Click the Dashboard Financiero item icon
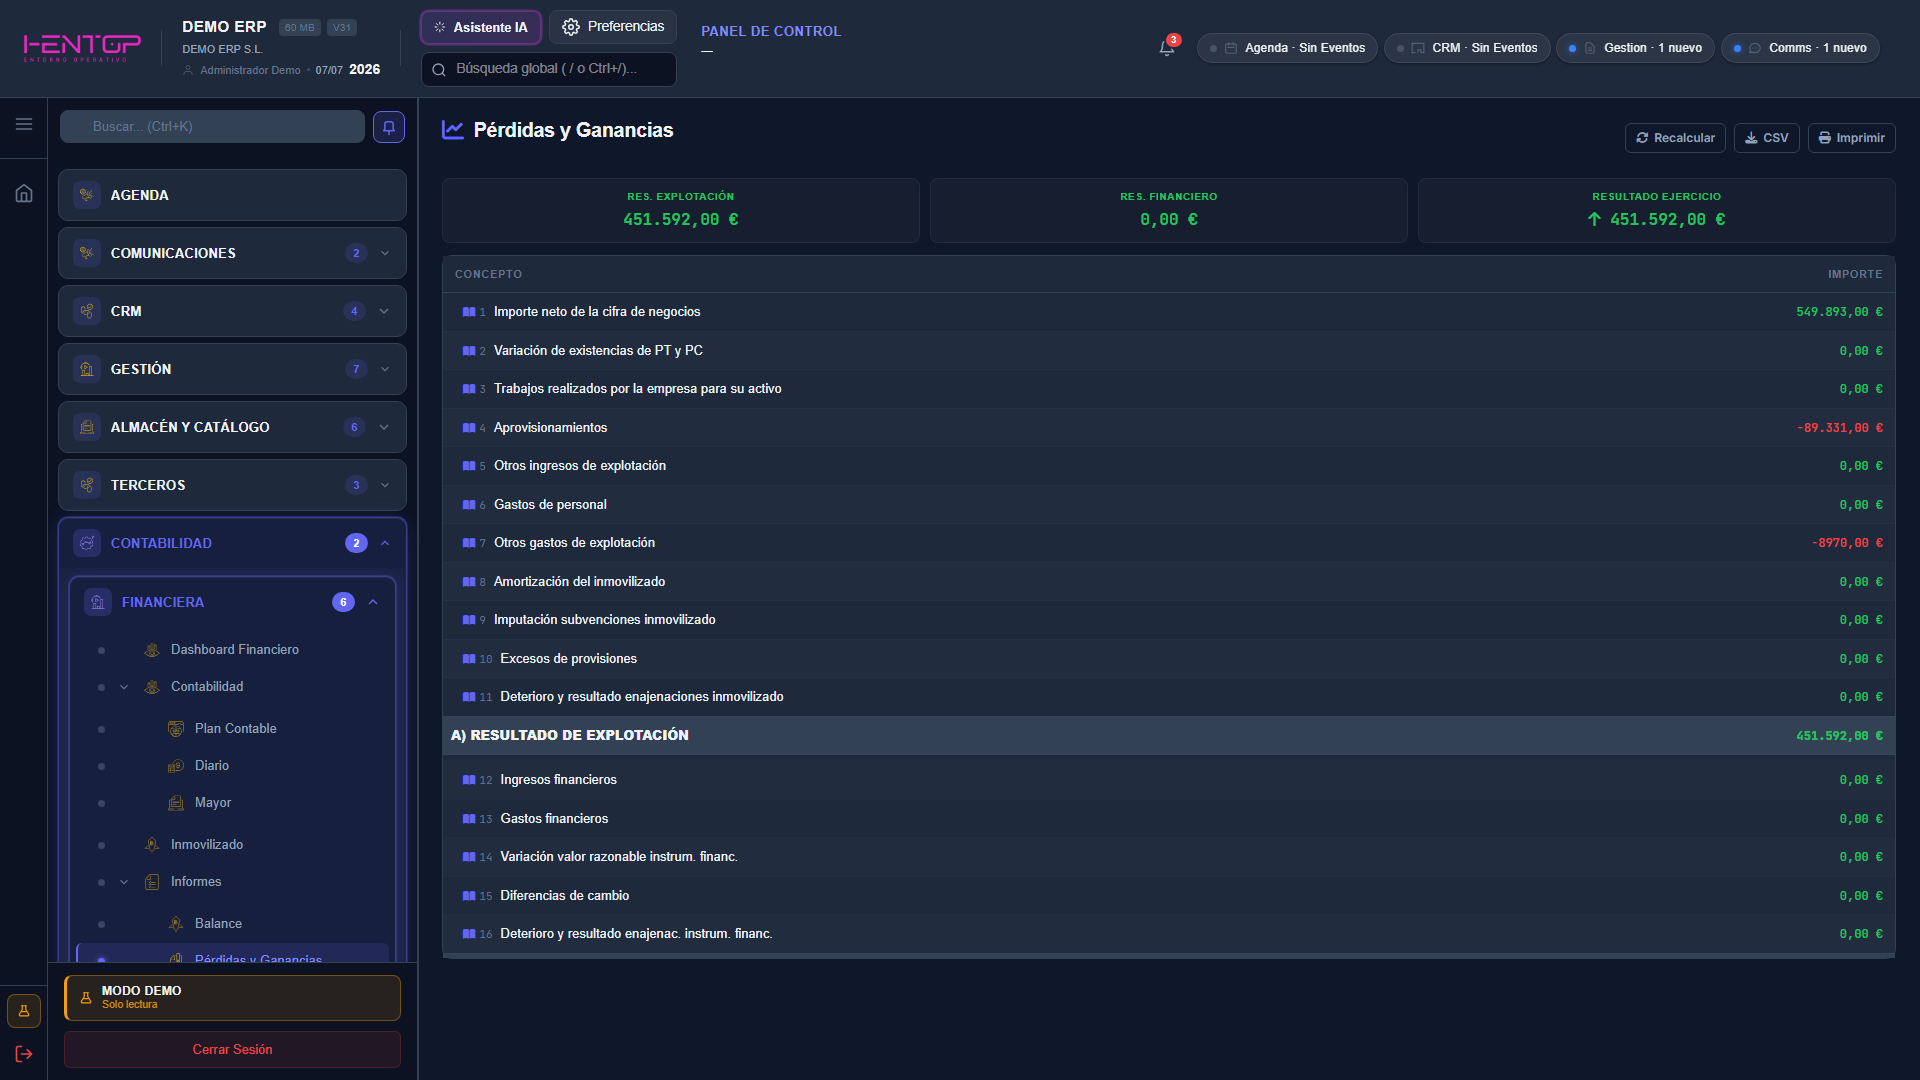The image size is (1920, 1080). [x=152, y=650]
